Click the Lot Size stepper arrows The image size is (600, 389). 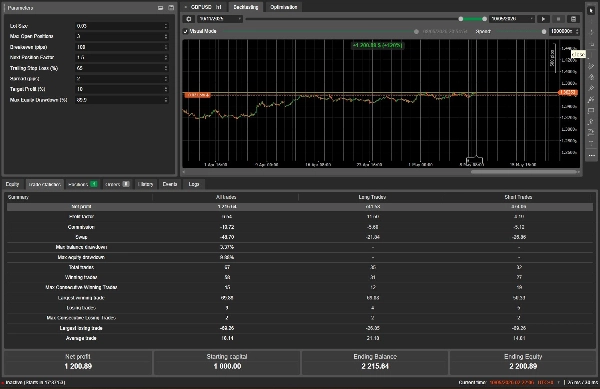(x=166, y=26)
